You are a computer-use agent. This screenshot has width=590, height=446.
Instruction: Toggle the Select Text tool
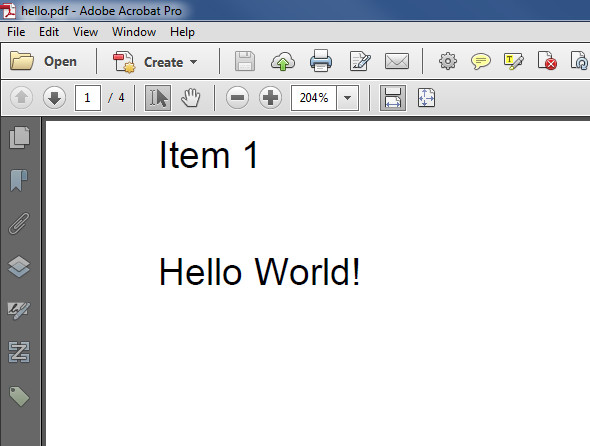[158, 98]
